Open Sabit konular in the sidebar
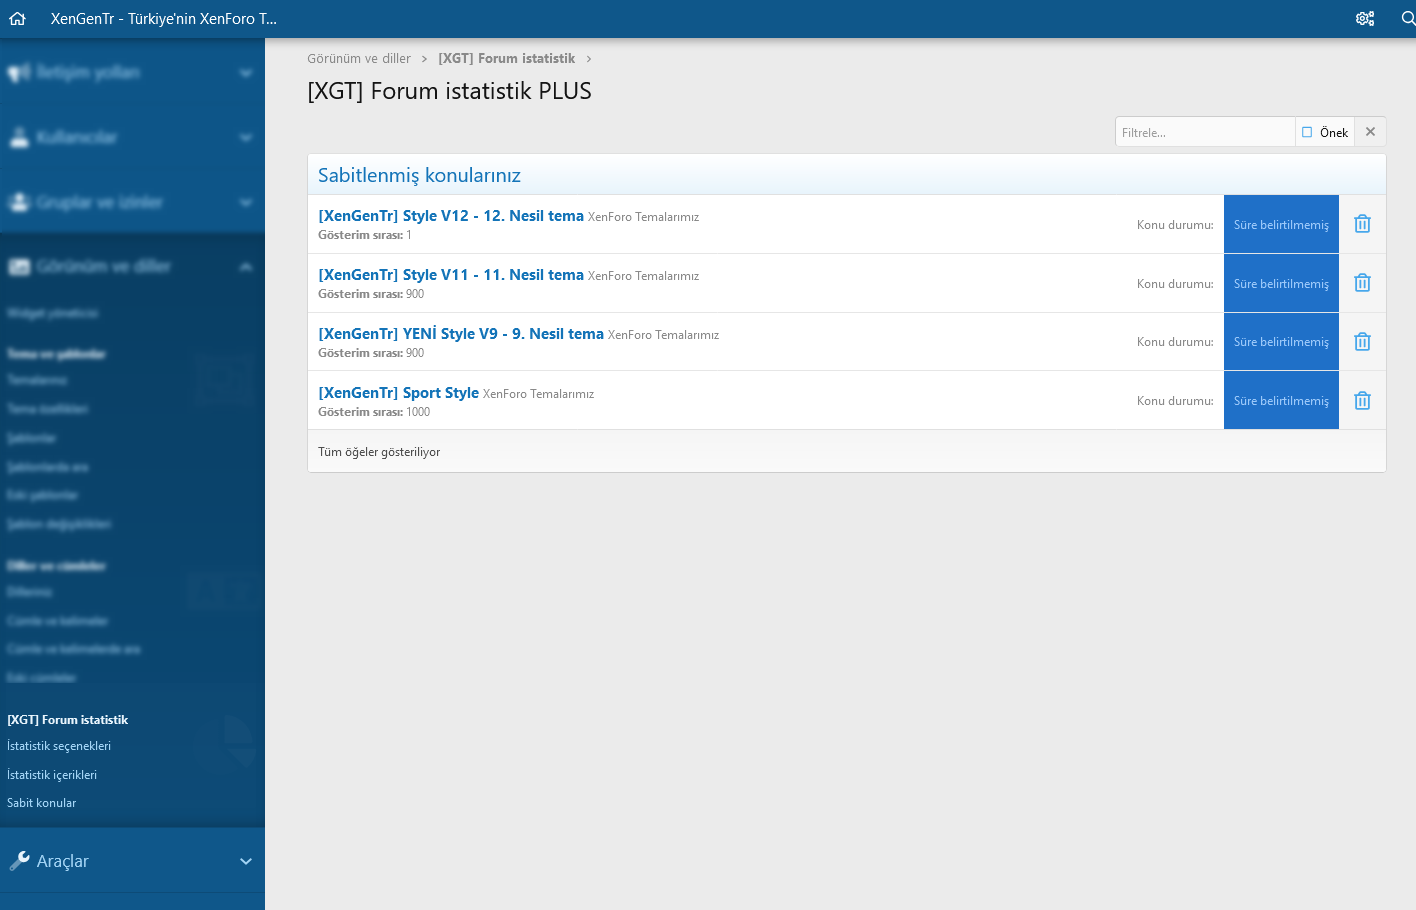 click(42, 803)
